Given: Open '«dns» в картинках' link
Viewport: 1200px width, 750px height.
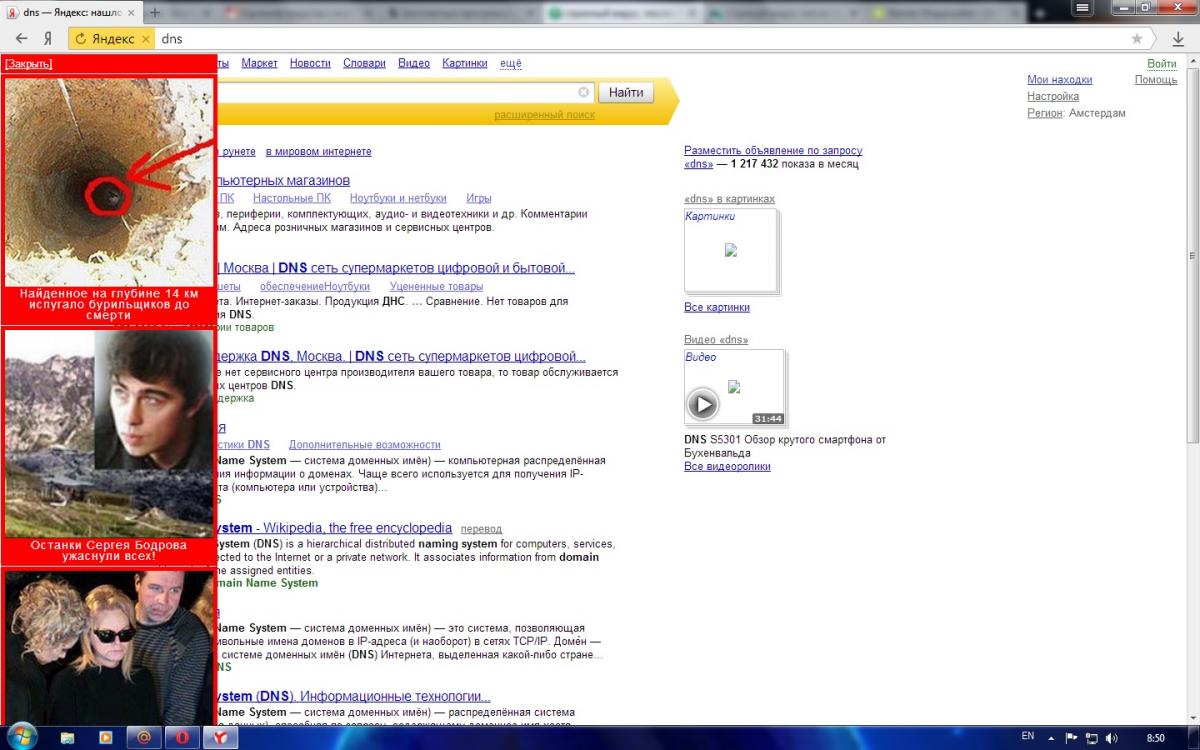Looking at the screenshot, I should tap(730, 199).
